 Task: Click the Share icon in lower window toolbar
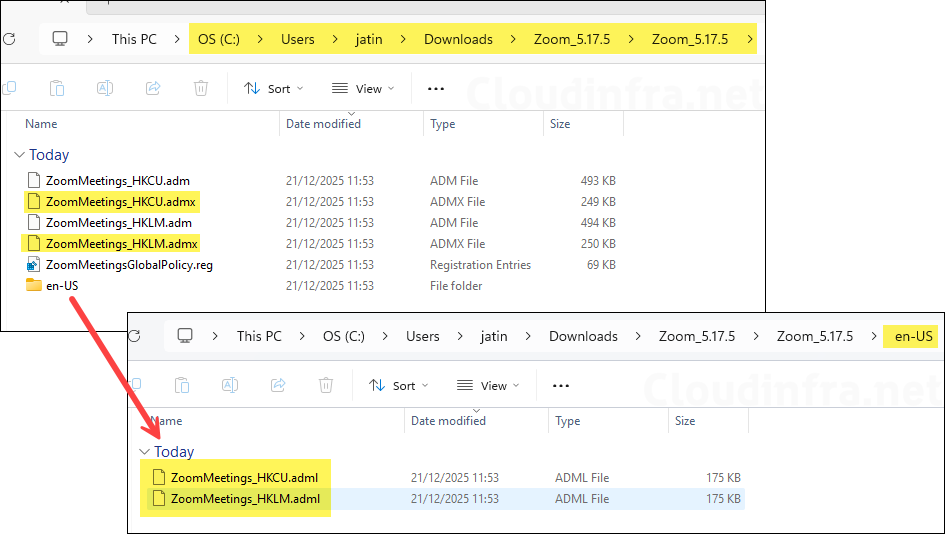[x=278, y=385]
